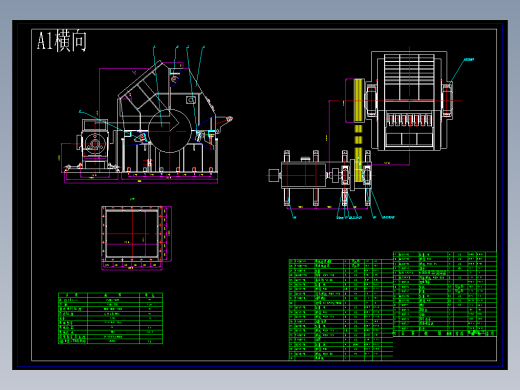Select the large rotor circle in side view
520x390 pixels.
click(x=170, y=131)
